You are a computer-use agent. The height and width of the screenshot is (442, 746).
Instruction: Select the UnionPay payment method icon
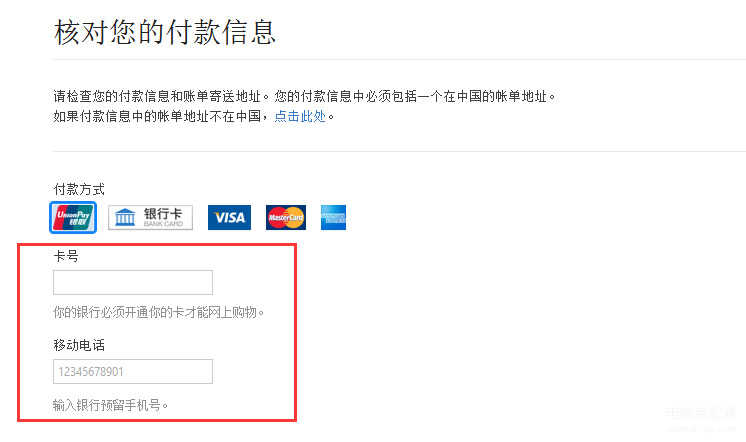tap(73, 217)
